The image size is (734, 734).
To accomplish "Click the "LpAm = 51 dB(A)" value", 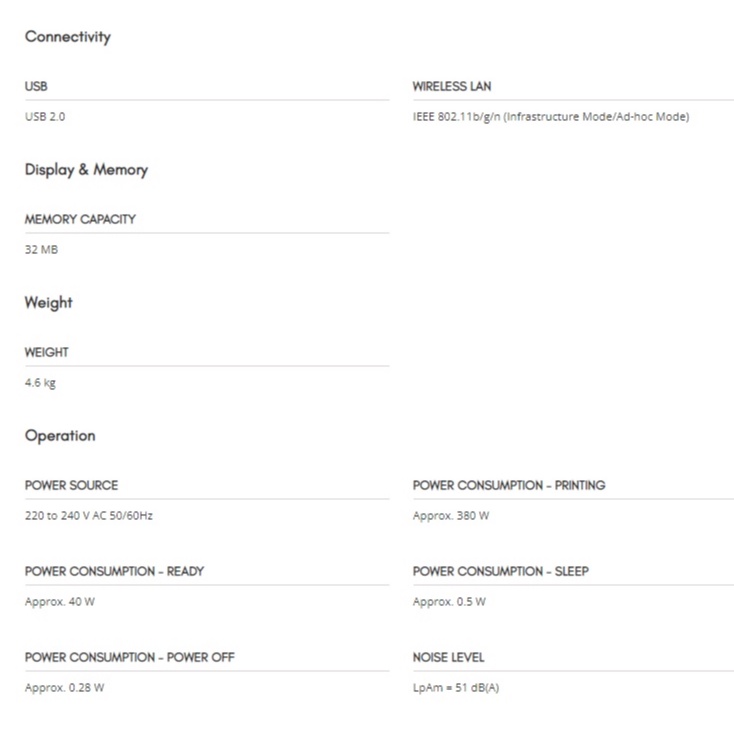I will [x=455, y=688].
